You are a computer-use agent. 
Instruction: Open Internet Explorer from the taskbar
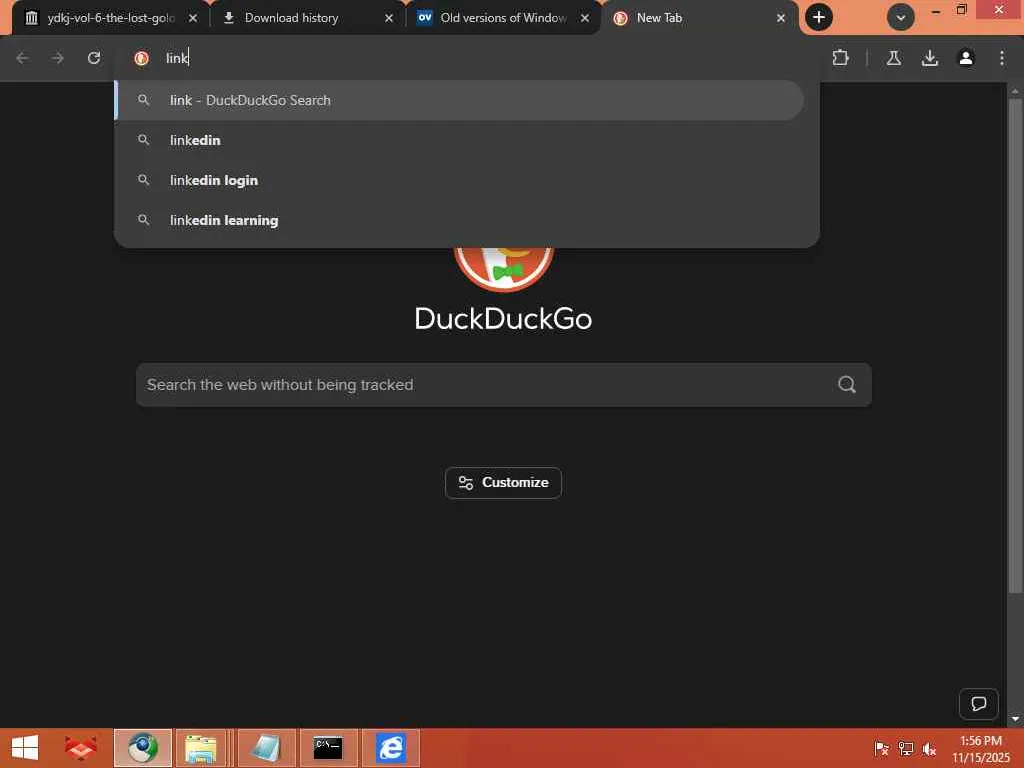pos(391,748)
